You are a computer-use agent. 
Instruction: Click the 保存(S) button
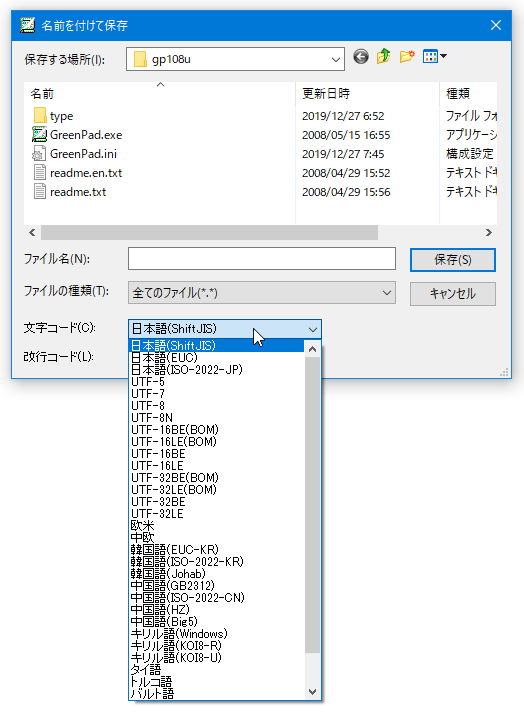click(453, 260)
